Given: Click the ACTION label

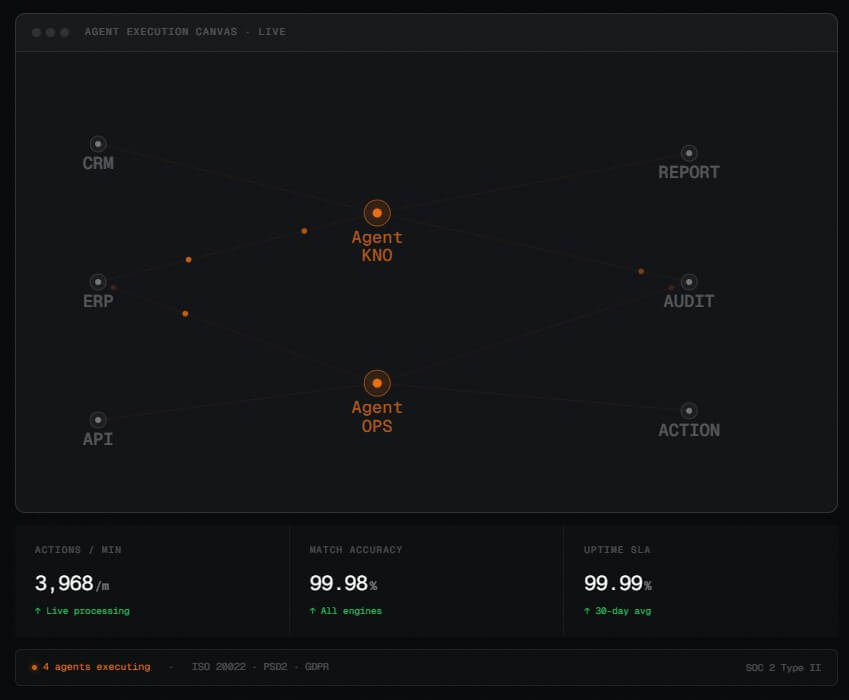Looking at the screenshot, I should (689, 430).
